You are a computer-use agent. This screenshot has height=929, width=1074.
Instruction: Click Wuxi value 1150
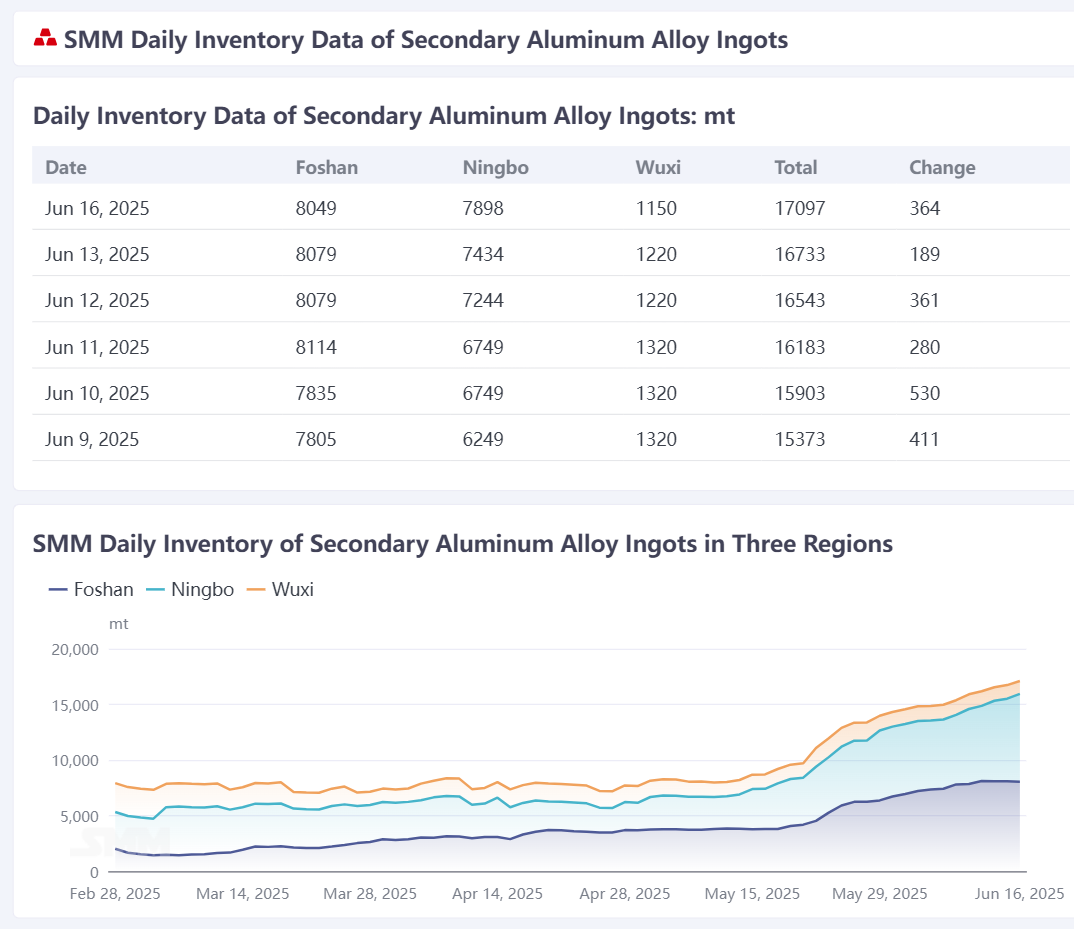tap(656, 208)
